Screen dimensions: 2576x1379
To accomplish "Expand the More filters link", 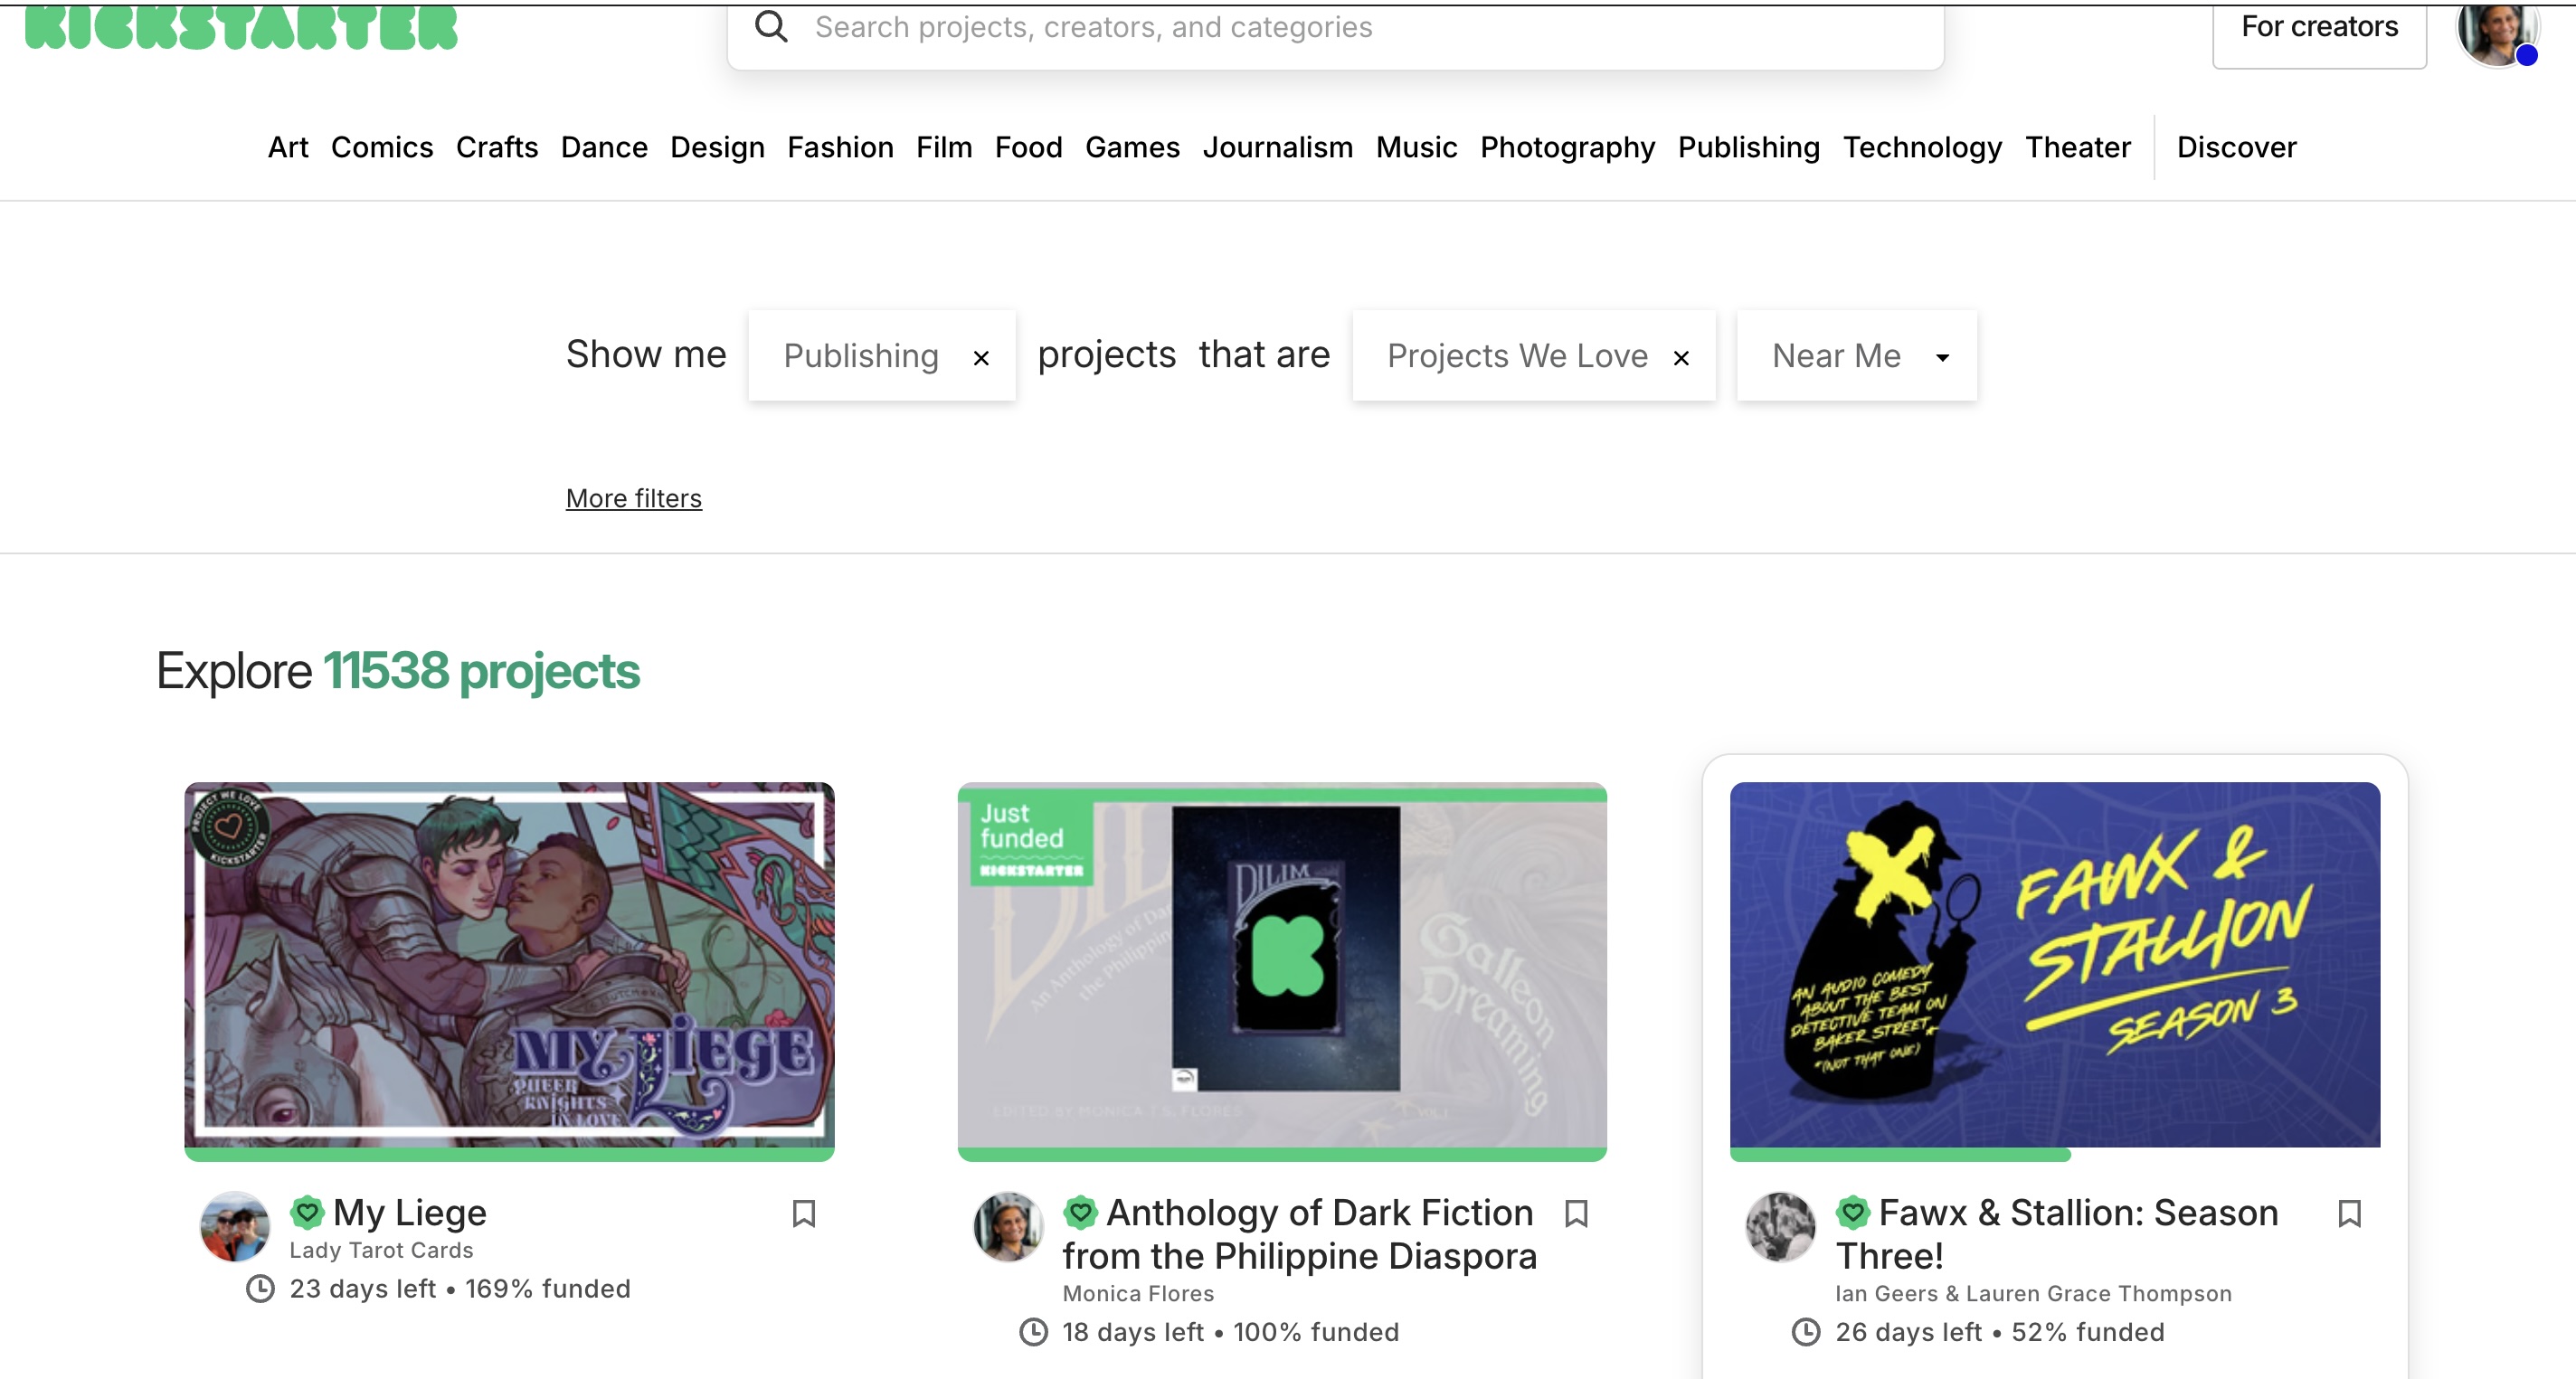I will (634, 498).
